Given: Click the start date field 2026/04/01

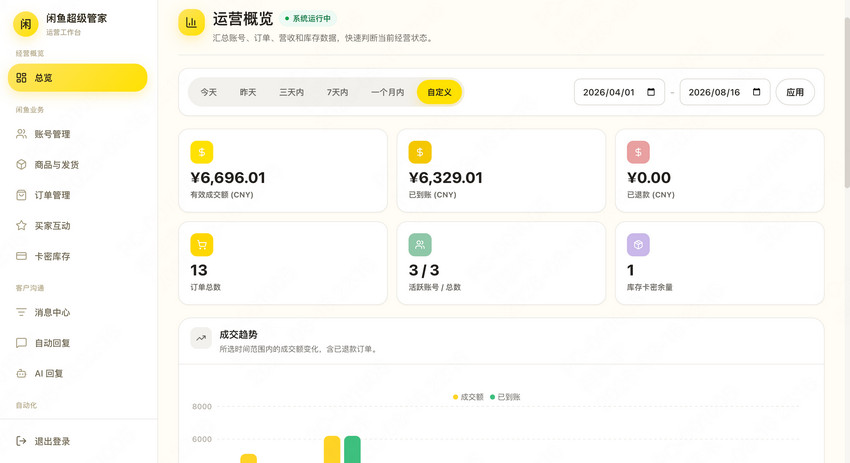Looking at the screenshot, I should pos(619,92).
